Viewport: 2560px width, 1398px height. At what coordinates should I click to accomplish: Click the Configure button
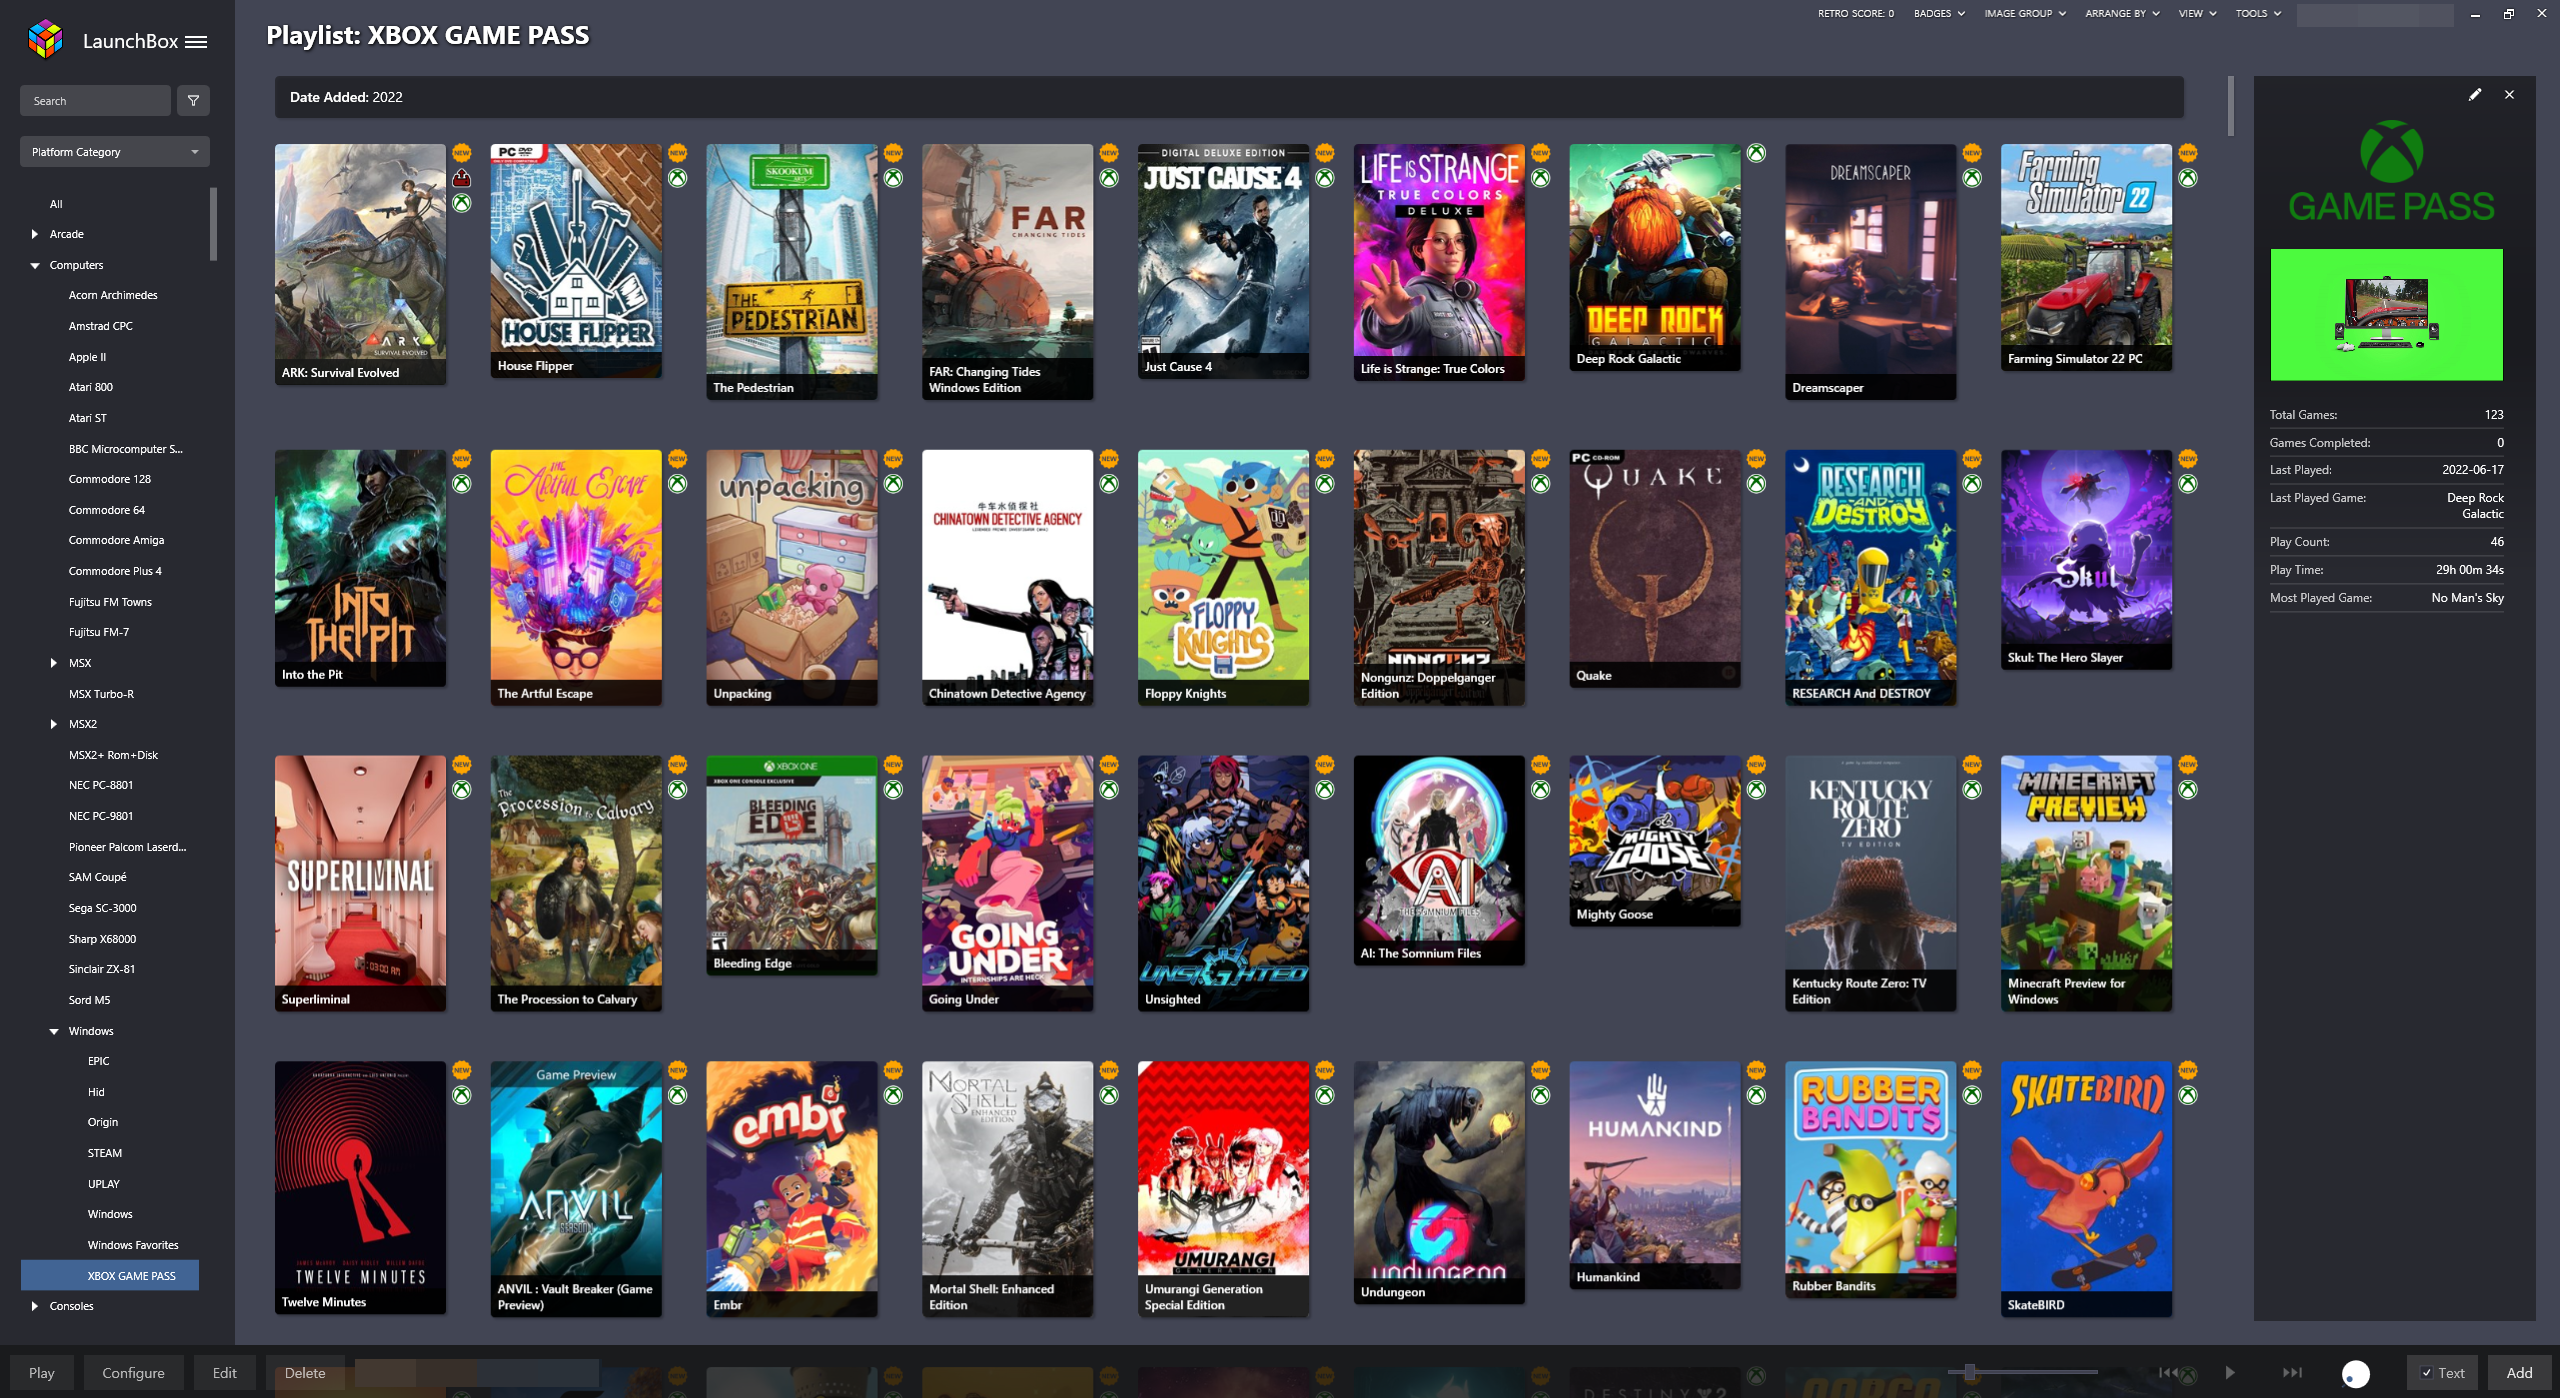pos(133,1373)
